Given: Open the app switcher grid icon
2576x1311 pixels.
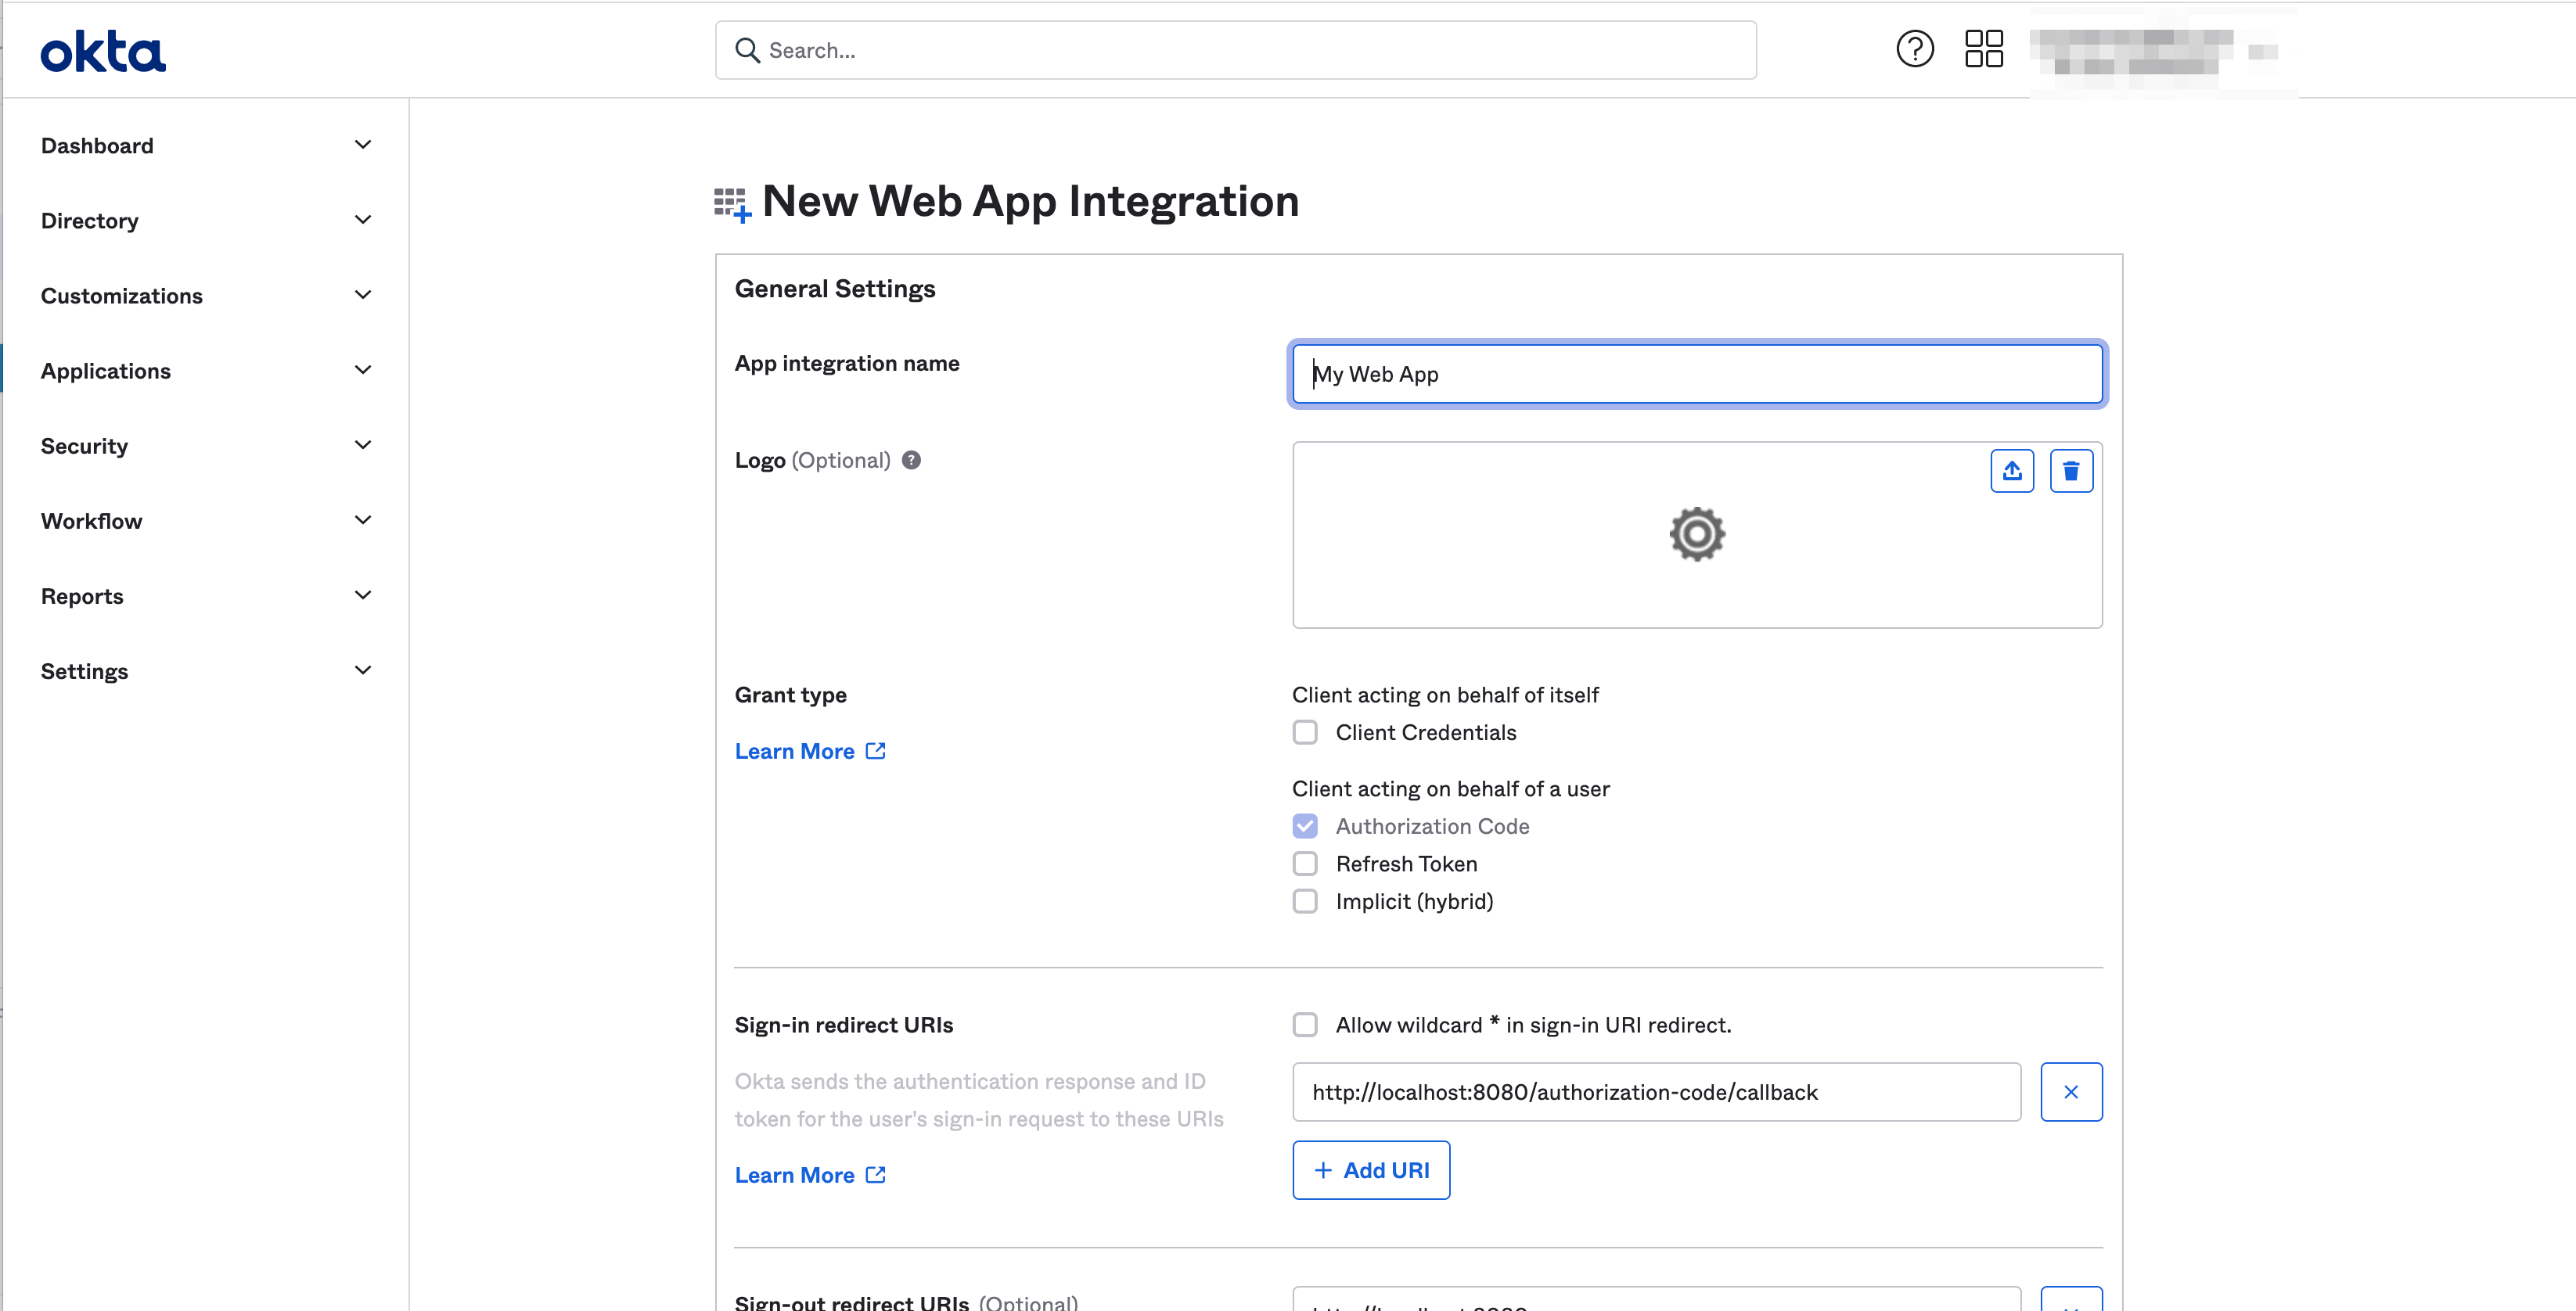Looking at the screenshot, I should click(x=1984, y=48).
